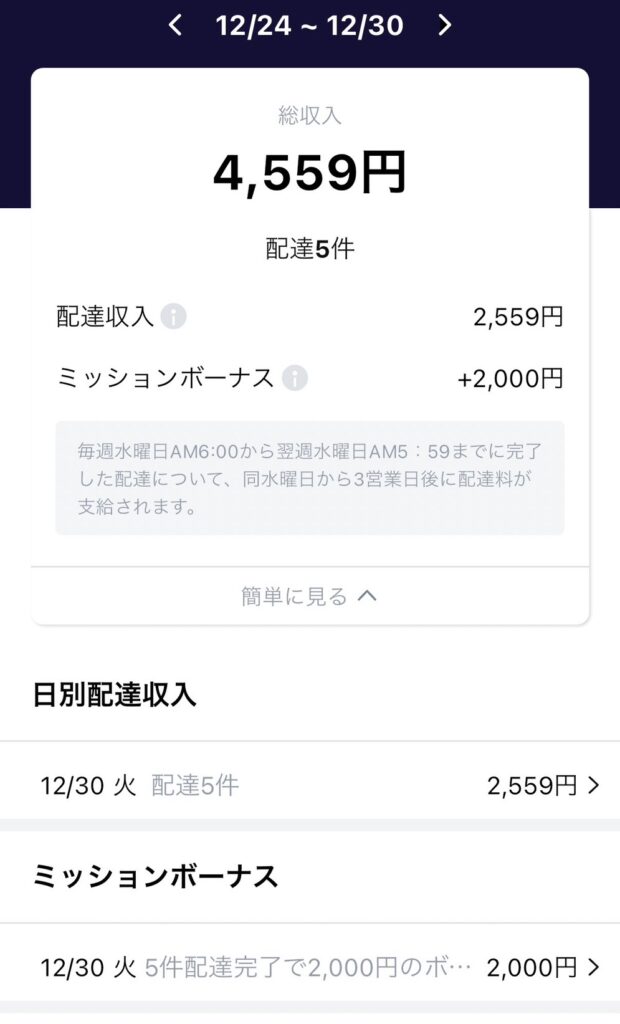Image resolution: width=620 pixels, height=1024 pixels.
Task: Tap info icon beside 配達収入
Action: [174, 317]
